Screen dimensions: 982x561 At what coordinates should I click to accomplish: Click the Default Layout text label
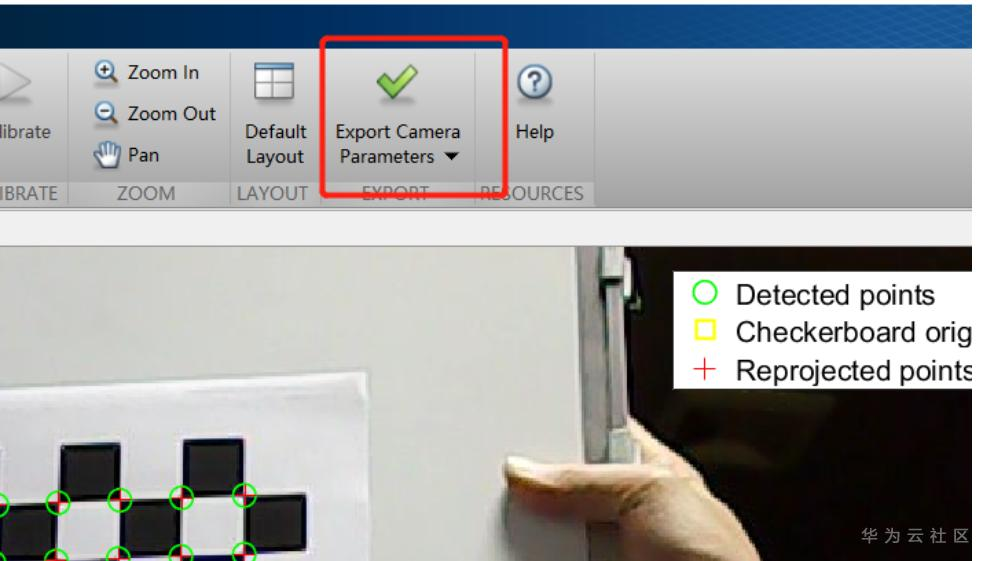(x=276, y=144)
